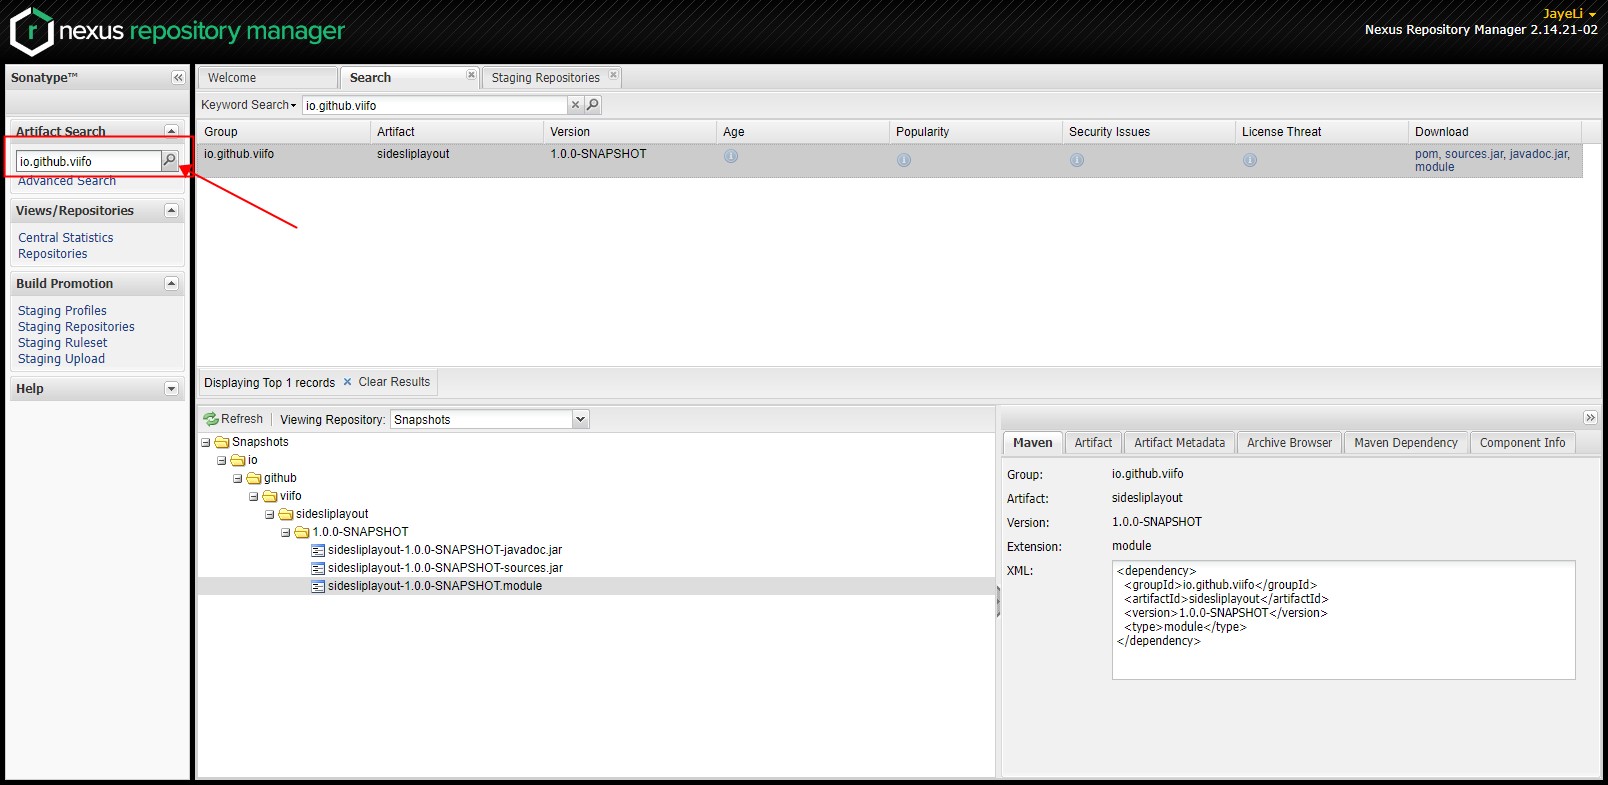Viewport: 1608px width, 785px height.
Task: Switch to the Artifact tab
Action: (1093, 443)
